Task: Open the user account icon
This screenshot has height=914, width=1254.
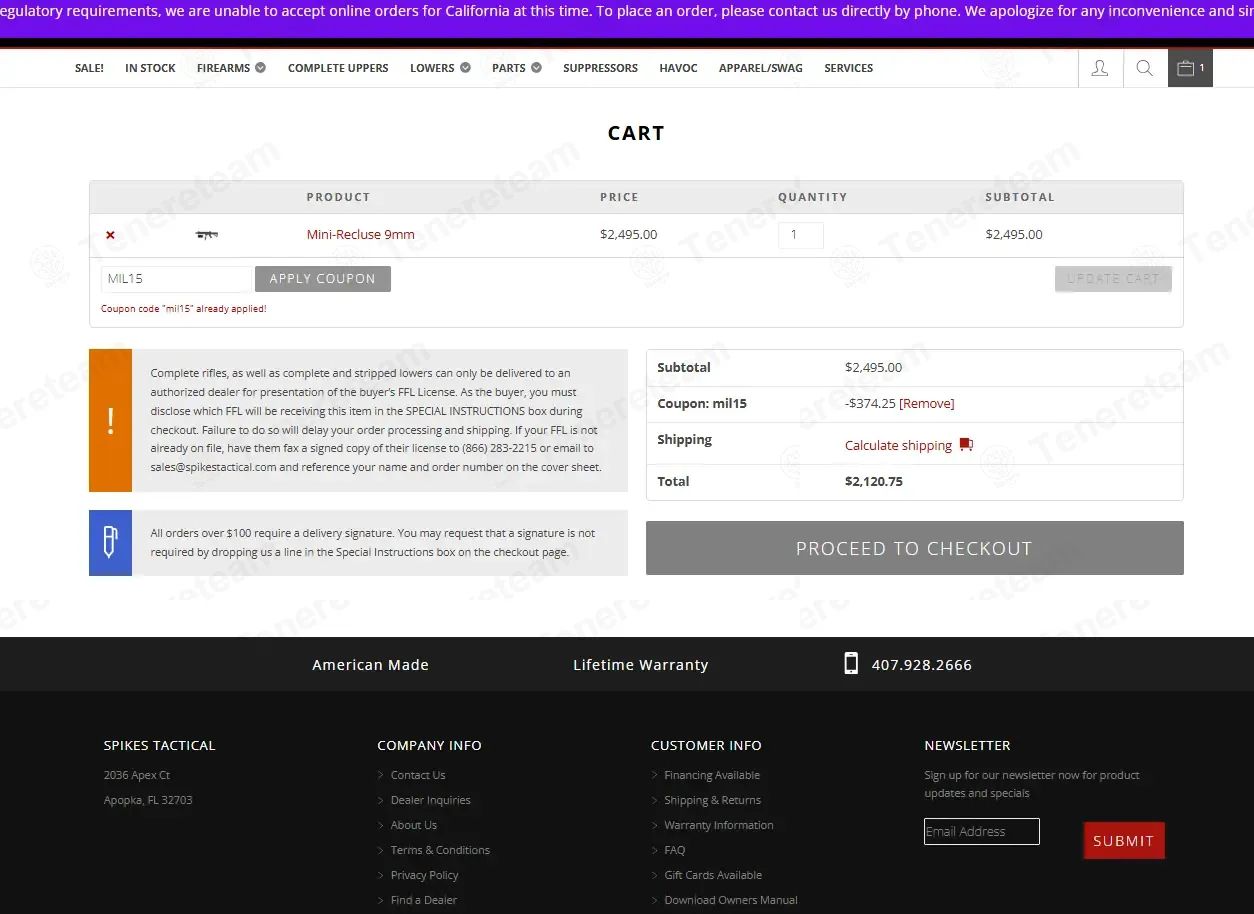Action: coord(1100,68)
